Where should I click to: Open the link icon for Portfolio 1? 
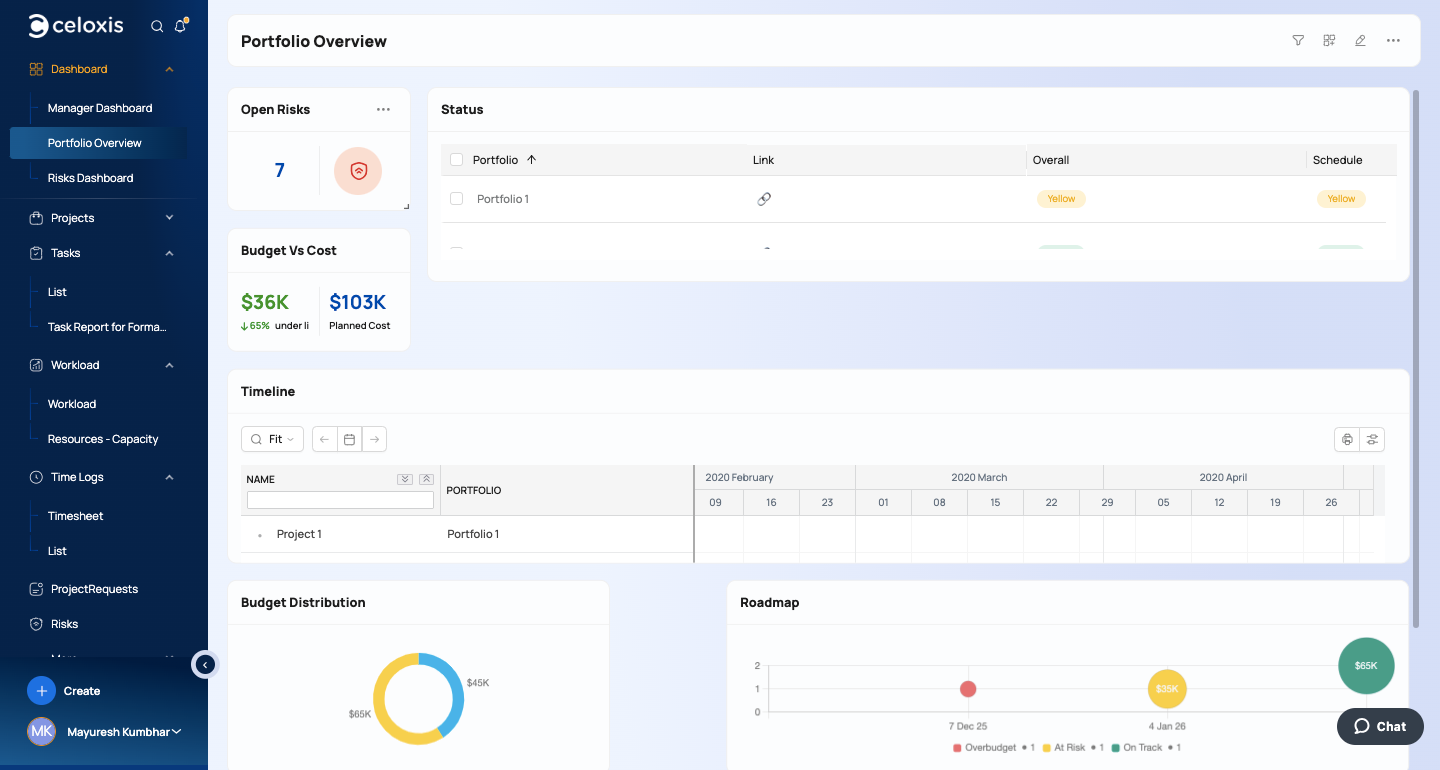point(764,199)
